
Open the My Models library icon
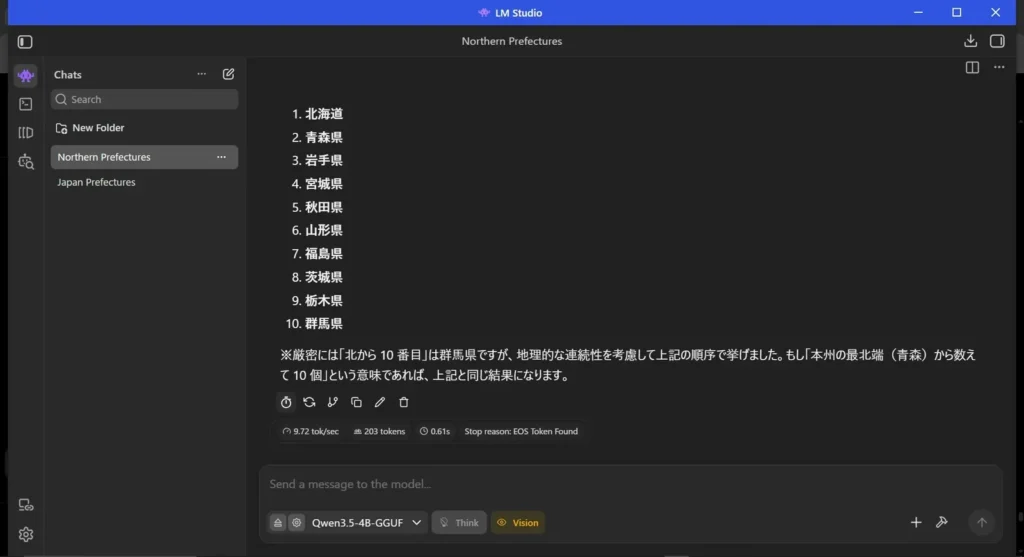[25, 133]
